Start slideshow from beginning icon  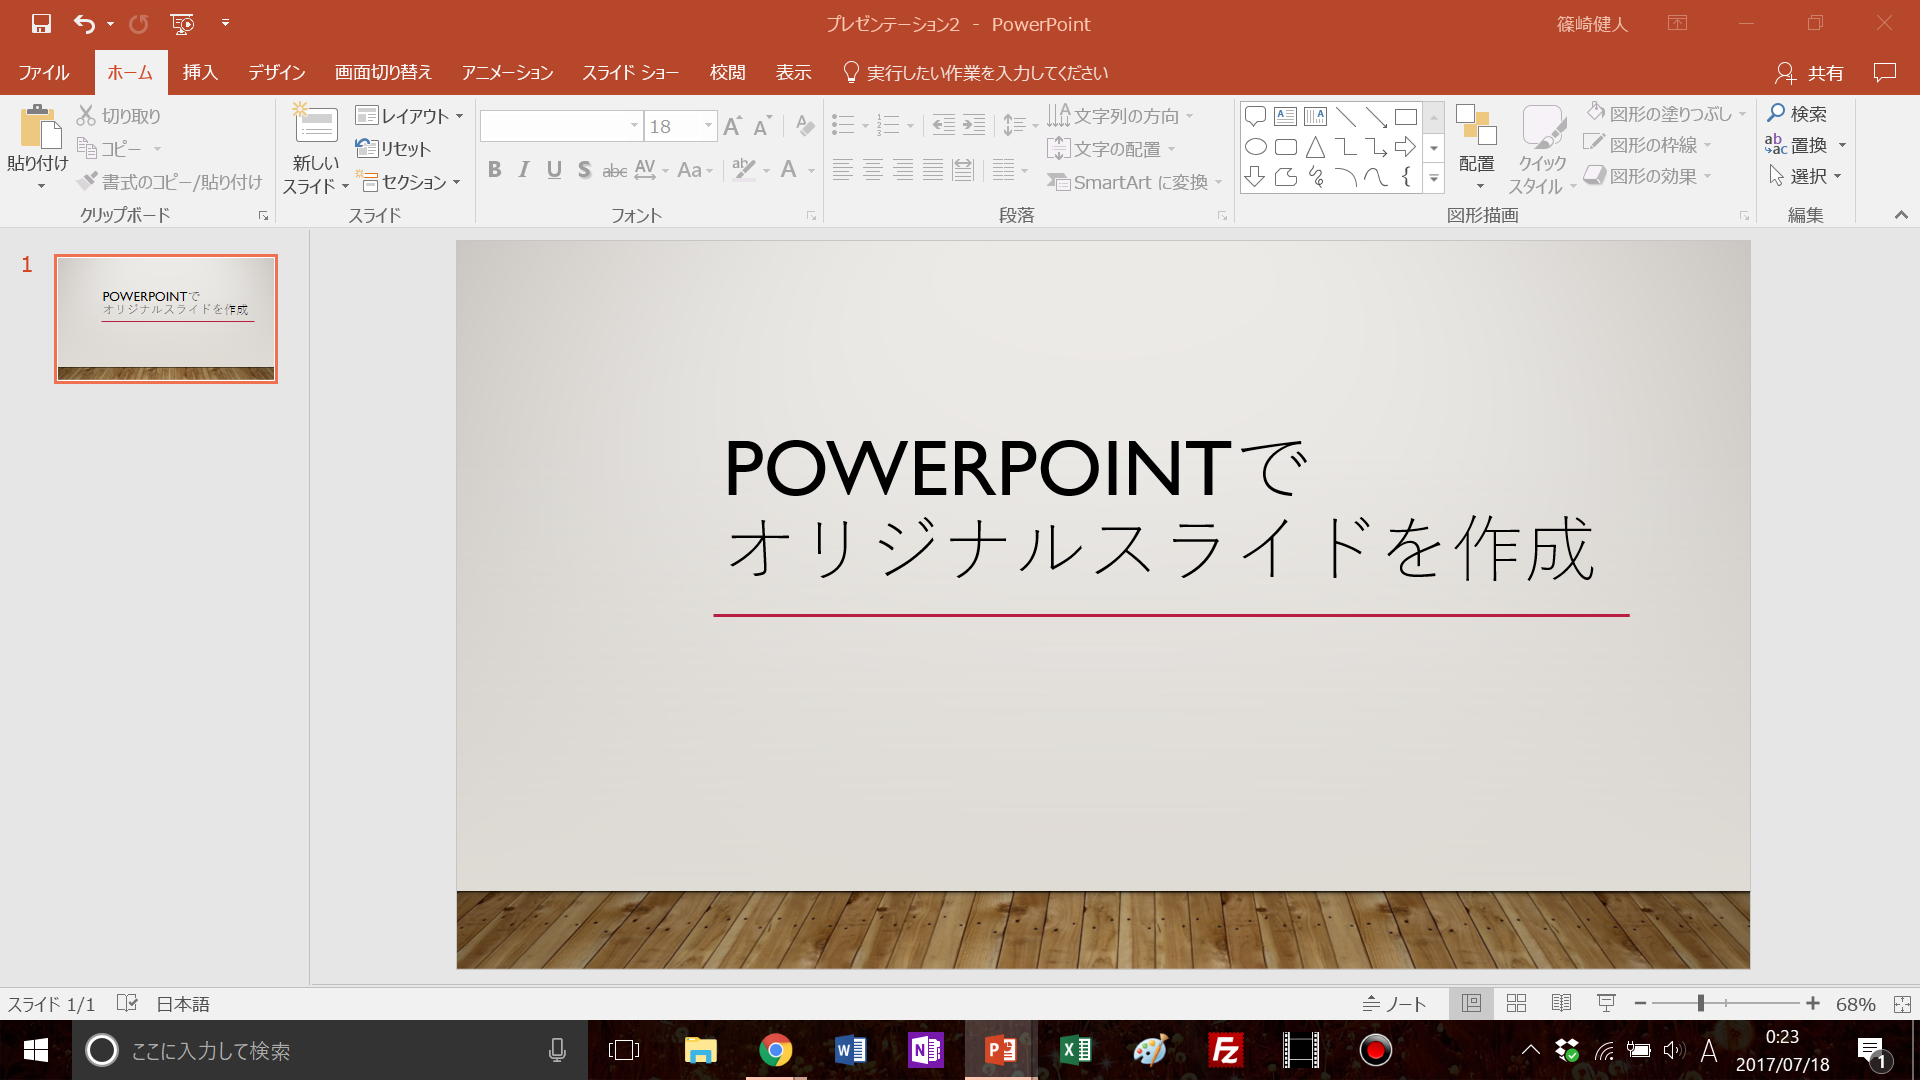click(x=182, y=23)
